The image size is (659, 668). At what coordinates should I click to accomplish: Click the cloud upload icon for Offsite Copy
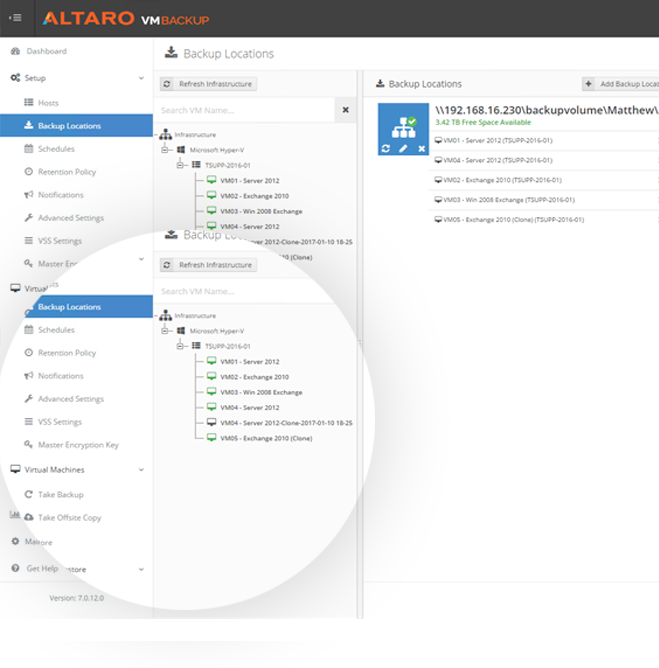tap(29, 517)
